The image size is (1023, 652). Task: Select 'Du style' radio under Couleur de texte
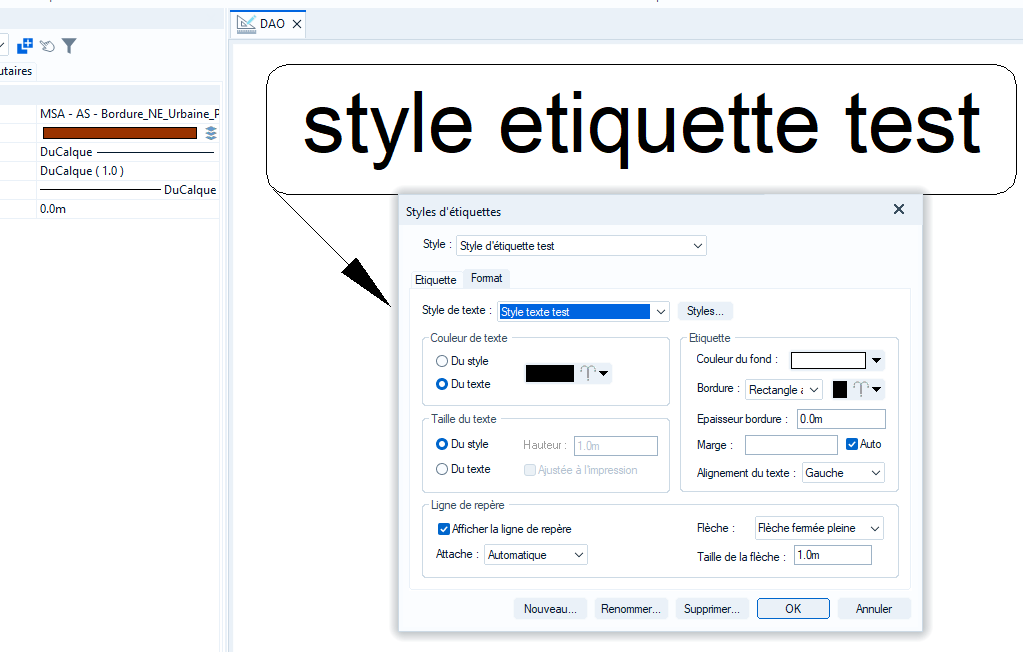442,361
